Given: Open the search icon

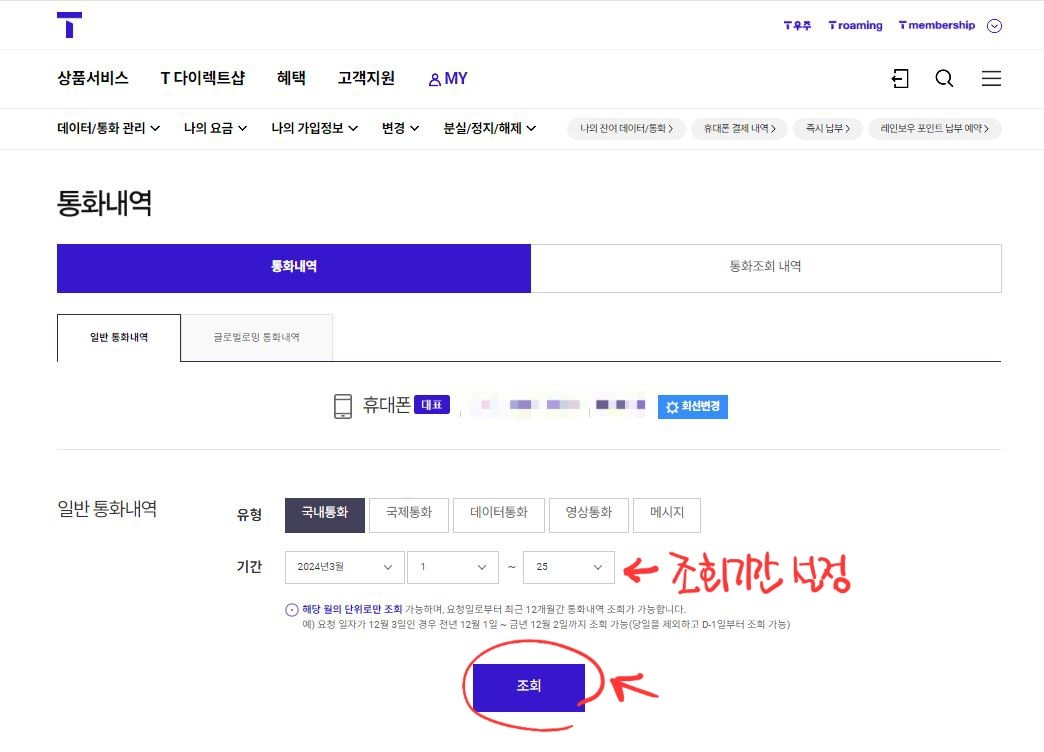Looking at the screenshot, I should click(x=944, y=78).
